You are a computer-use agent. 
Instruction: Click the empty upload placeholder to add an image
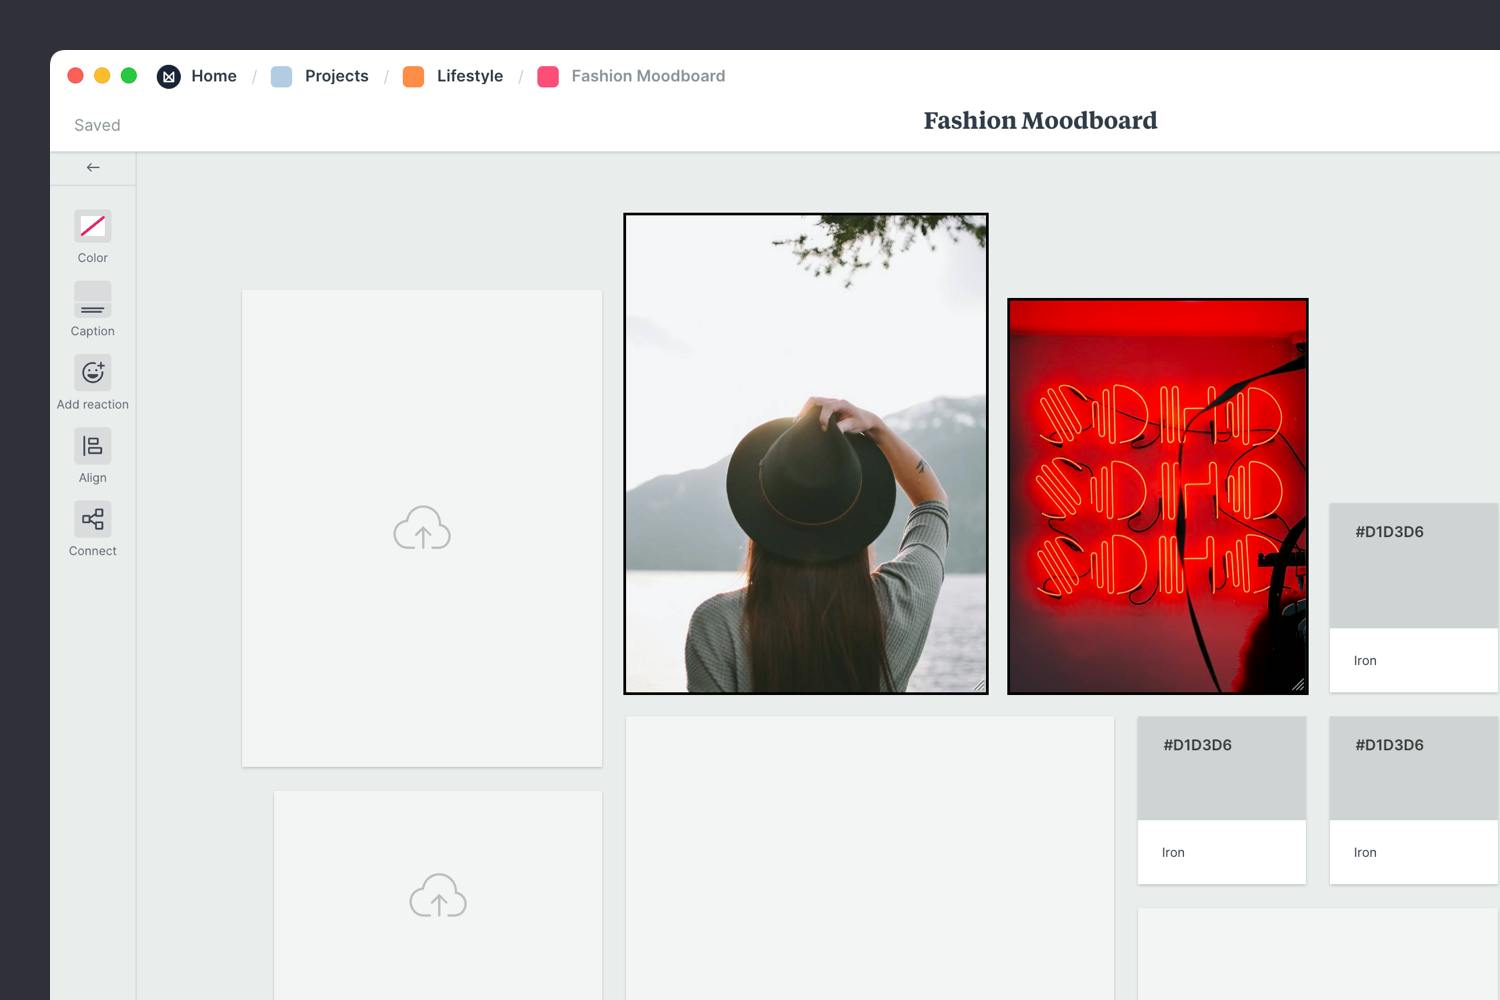421,528
